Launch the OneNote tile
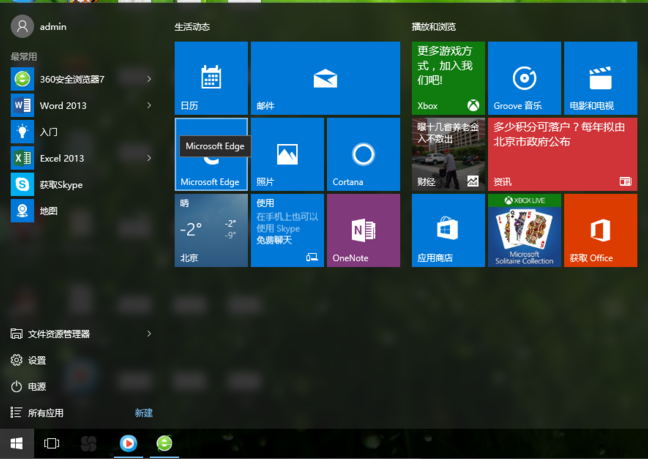The width and height of the screenshot is (648, 459). [x=363, y=231]
